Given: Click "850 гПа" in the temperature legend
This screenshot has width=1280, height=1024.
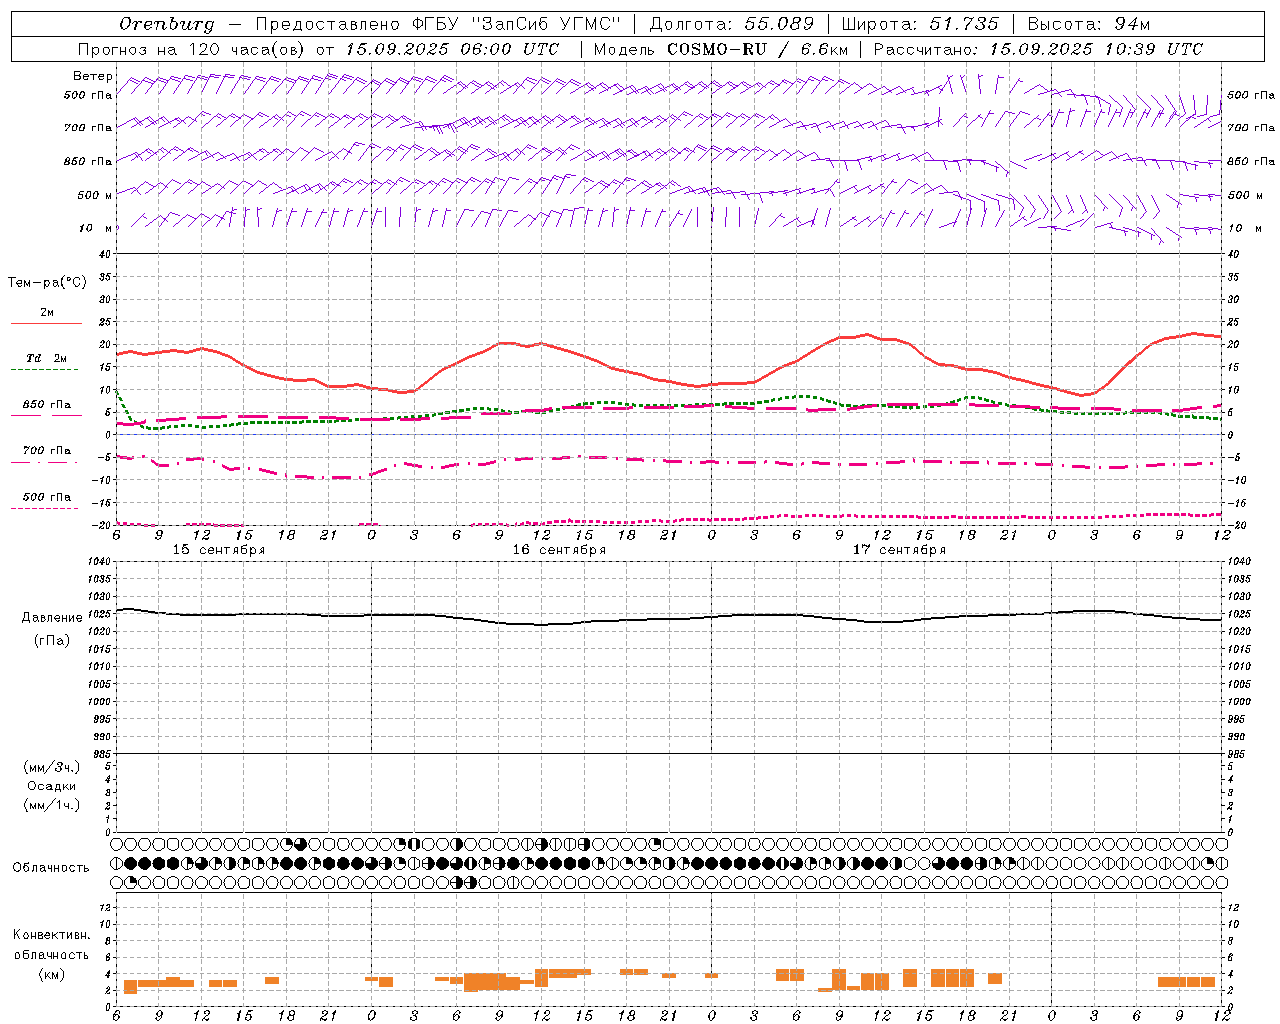Looking at the screenshot, I should point(46,405).
